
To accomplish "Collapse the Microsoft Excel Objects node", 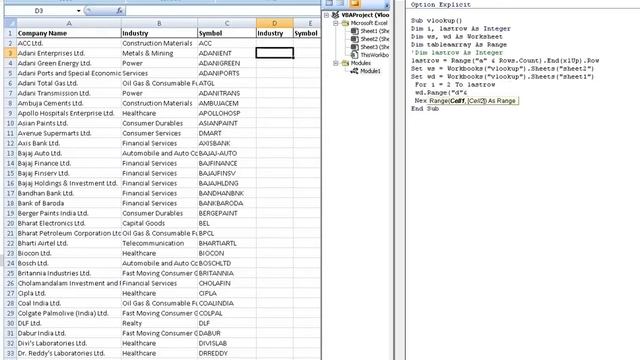I will tap(336, 23).
